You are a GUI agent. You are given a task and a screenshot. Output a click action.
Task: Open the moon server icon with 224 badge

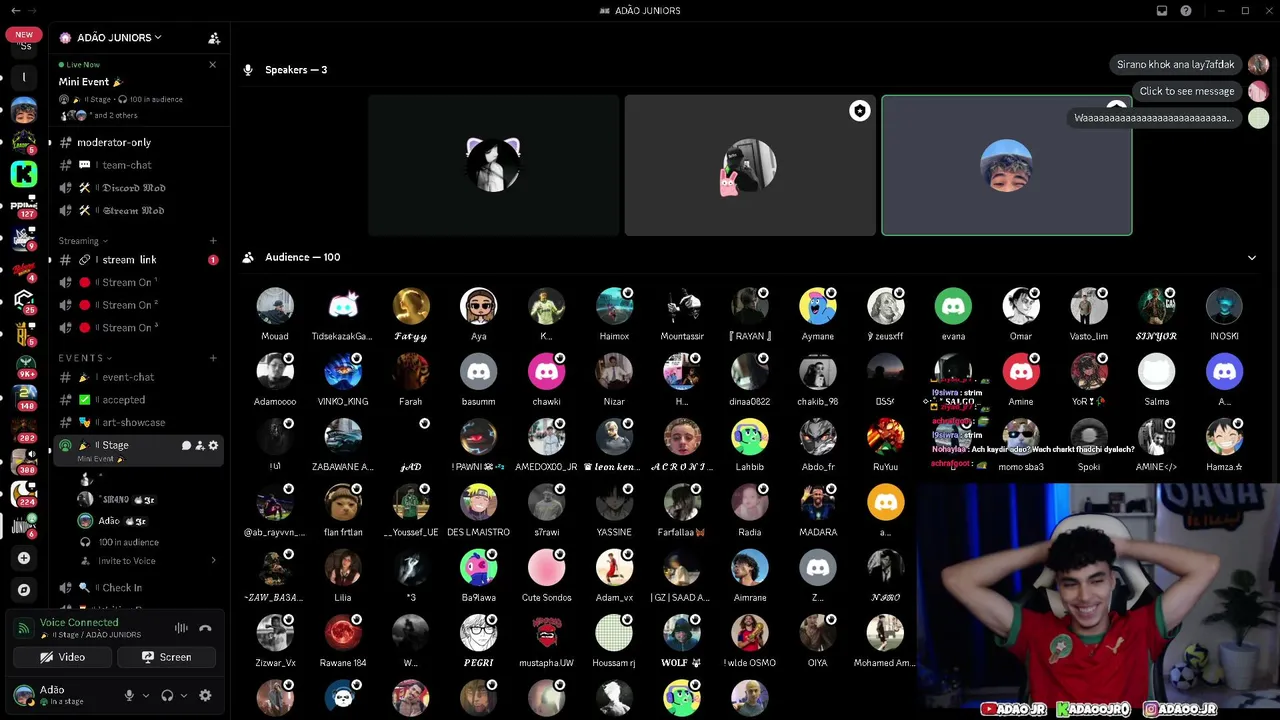click(x=24, y=493)
